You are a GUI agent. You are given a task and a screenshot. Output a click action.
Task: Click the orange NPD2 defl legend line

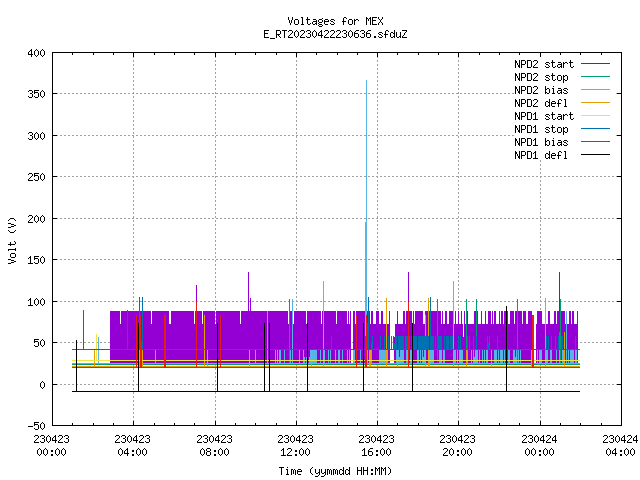point(595,103)
